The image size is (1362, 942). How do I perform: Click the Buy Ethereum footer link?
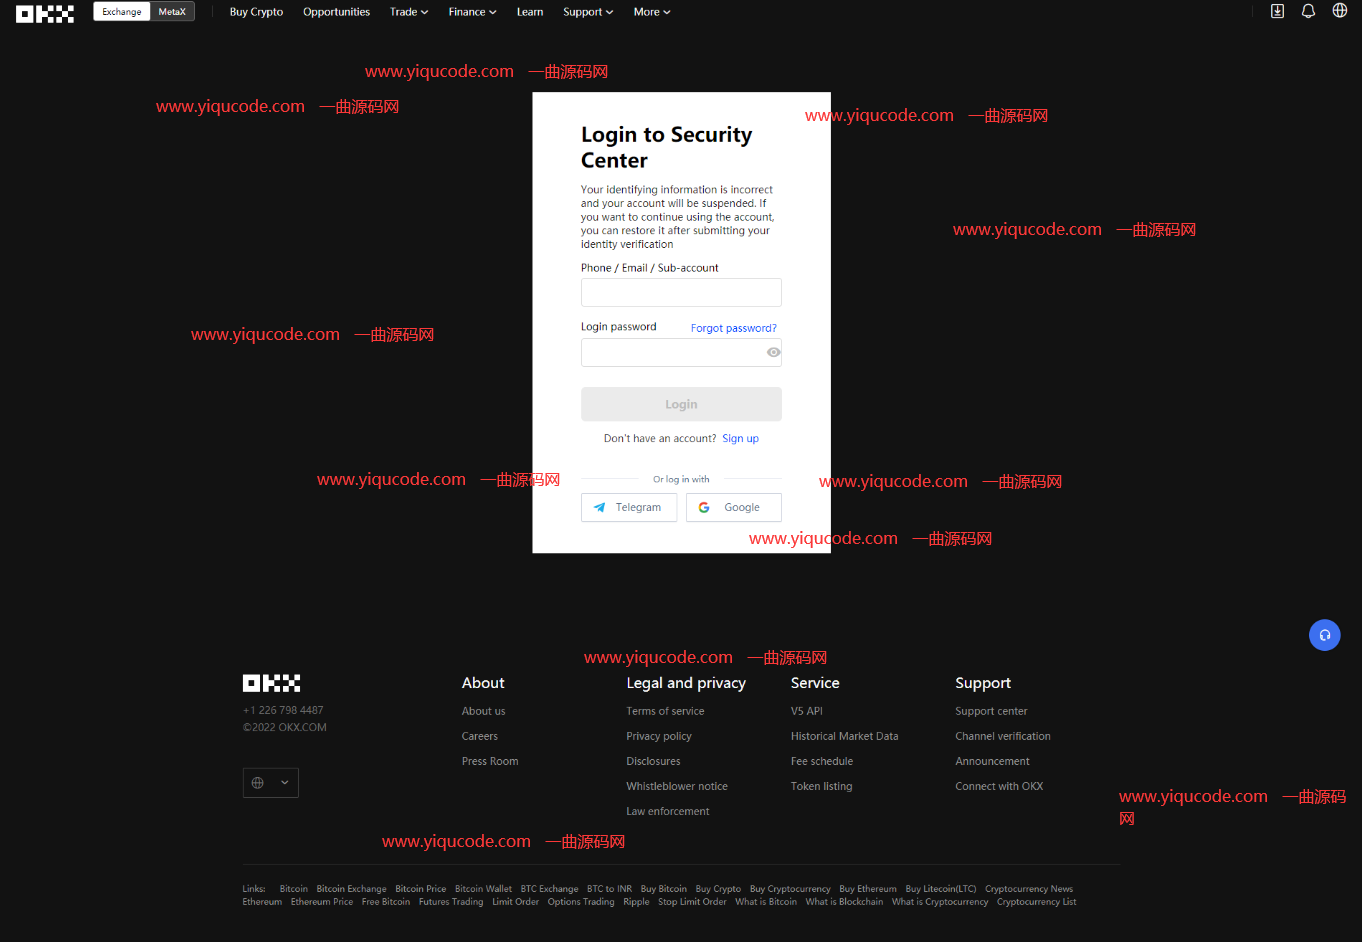pyautogui.click(x=868, y=889)
